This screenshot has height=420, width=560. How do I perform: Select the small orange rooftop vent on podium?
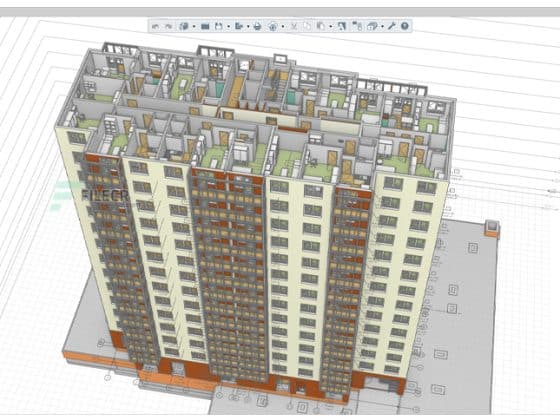(x=492, y=228)
